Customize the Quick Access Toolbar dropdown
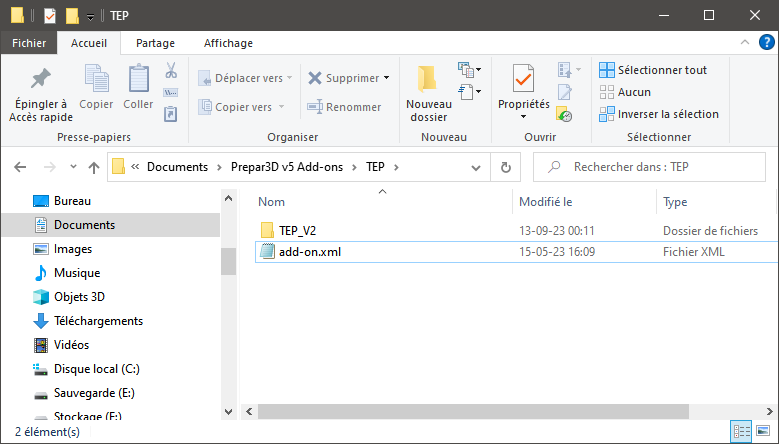Viewport: 779px width, 444px height. (x=90, y=17)
